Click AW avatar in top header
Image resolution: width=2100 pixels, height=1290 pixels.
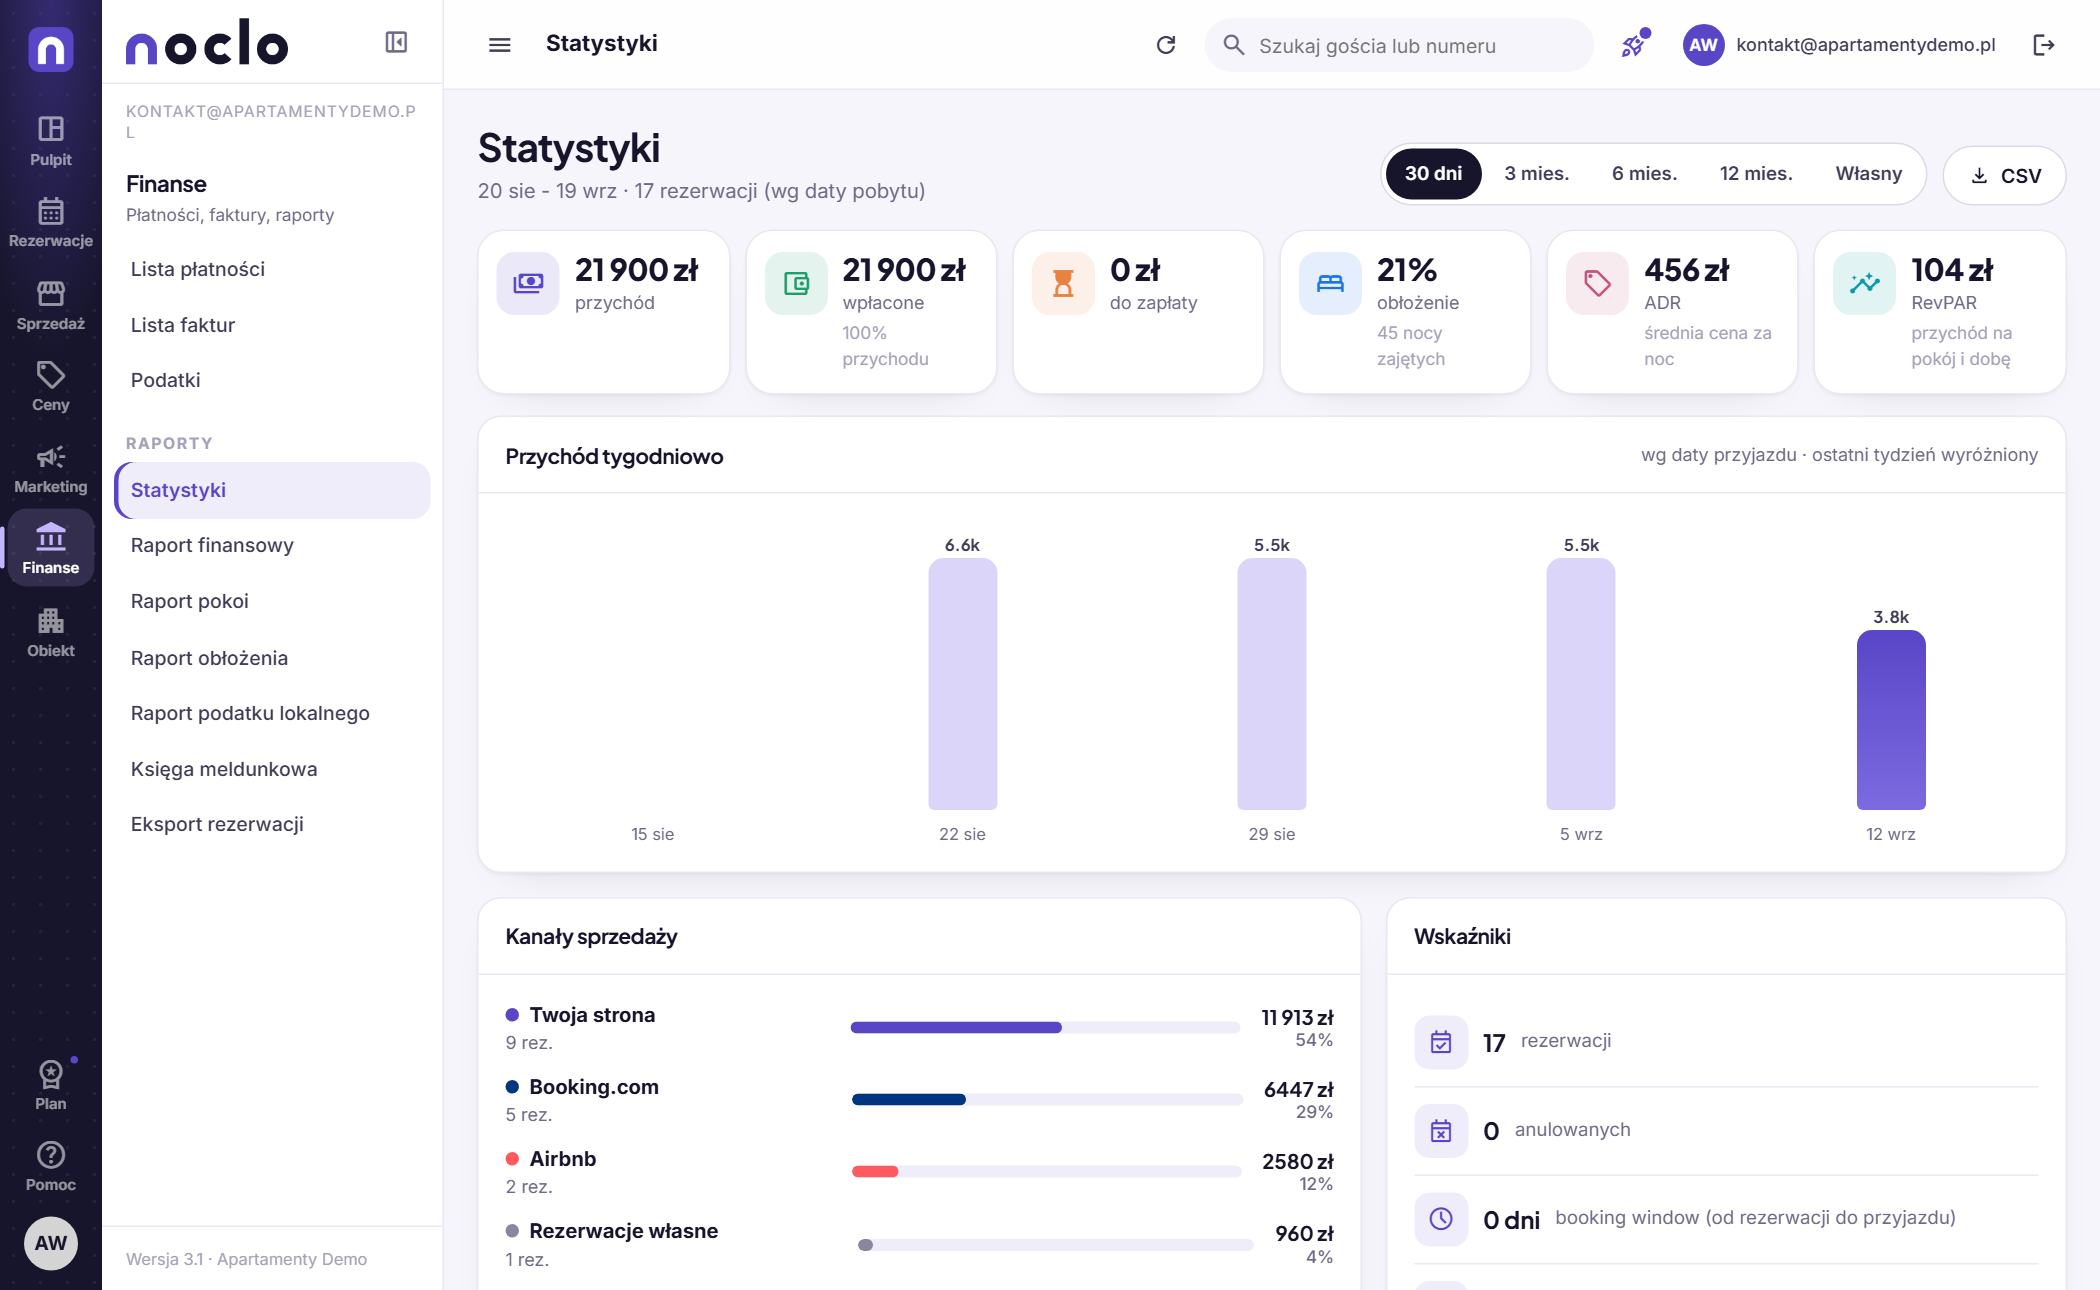(x=1704, y=45)
